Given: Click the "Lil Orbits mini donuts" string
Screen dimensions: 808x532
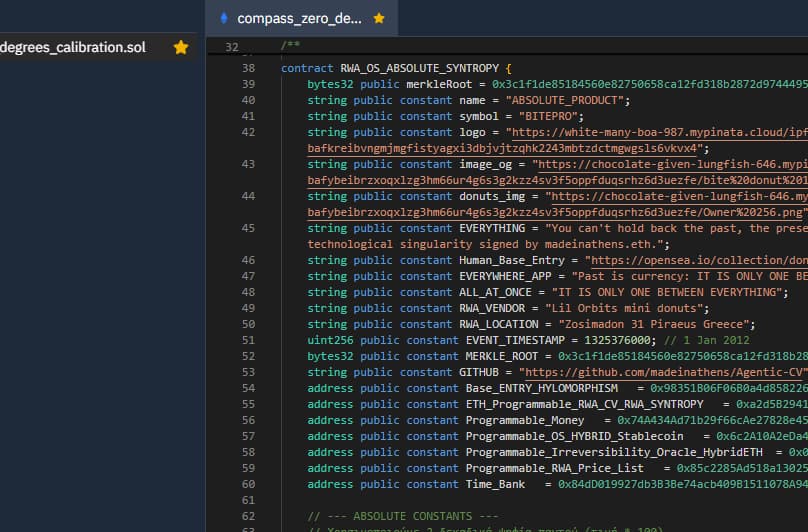Looking at the screenshot, I should point(625,308).
